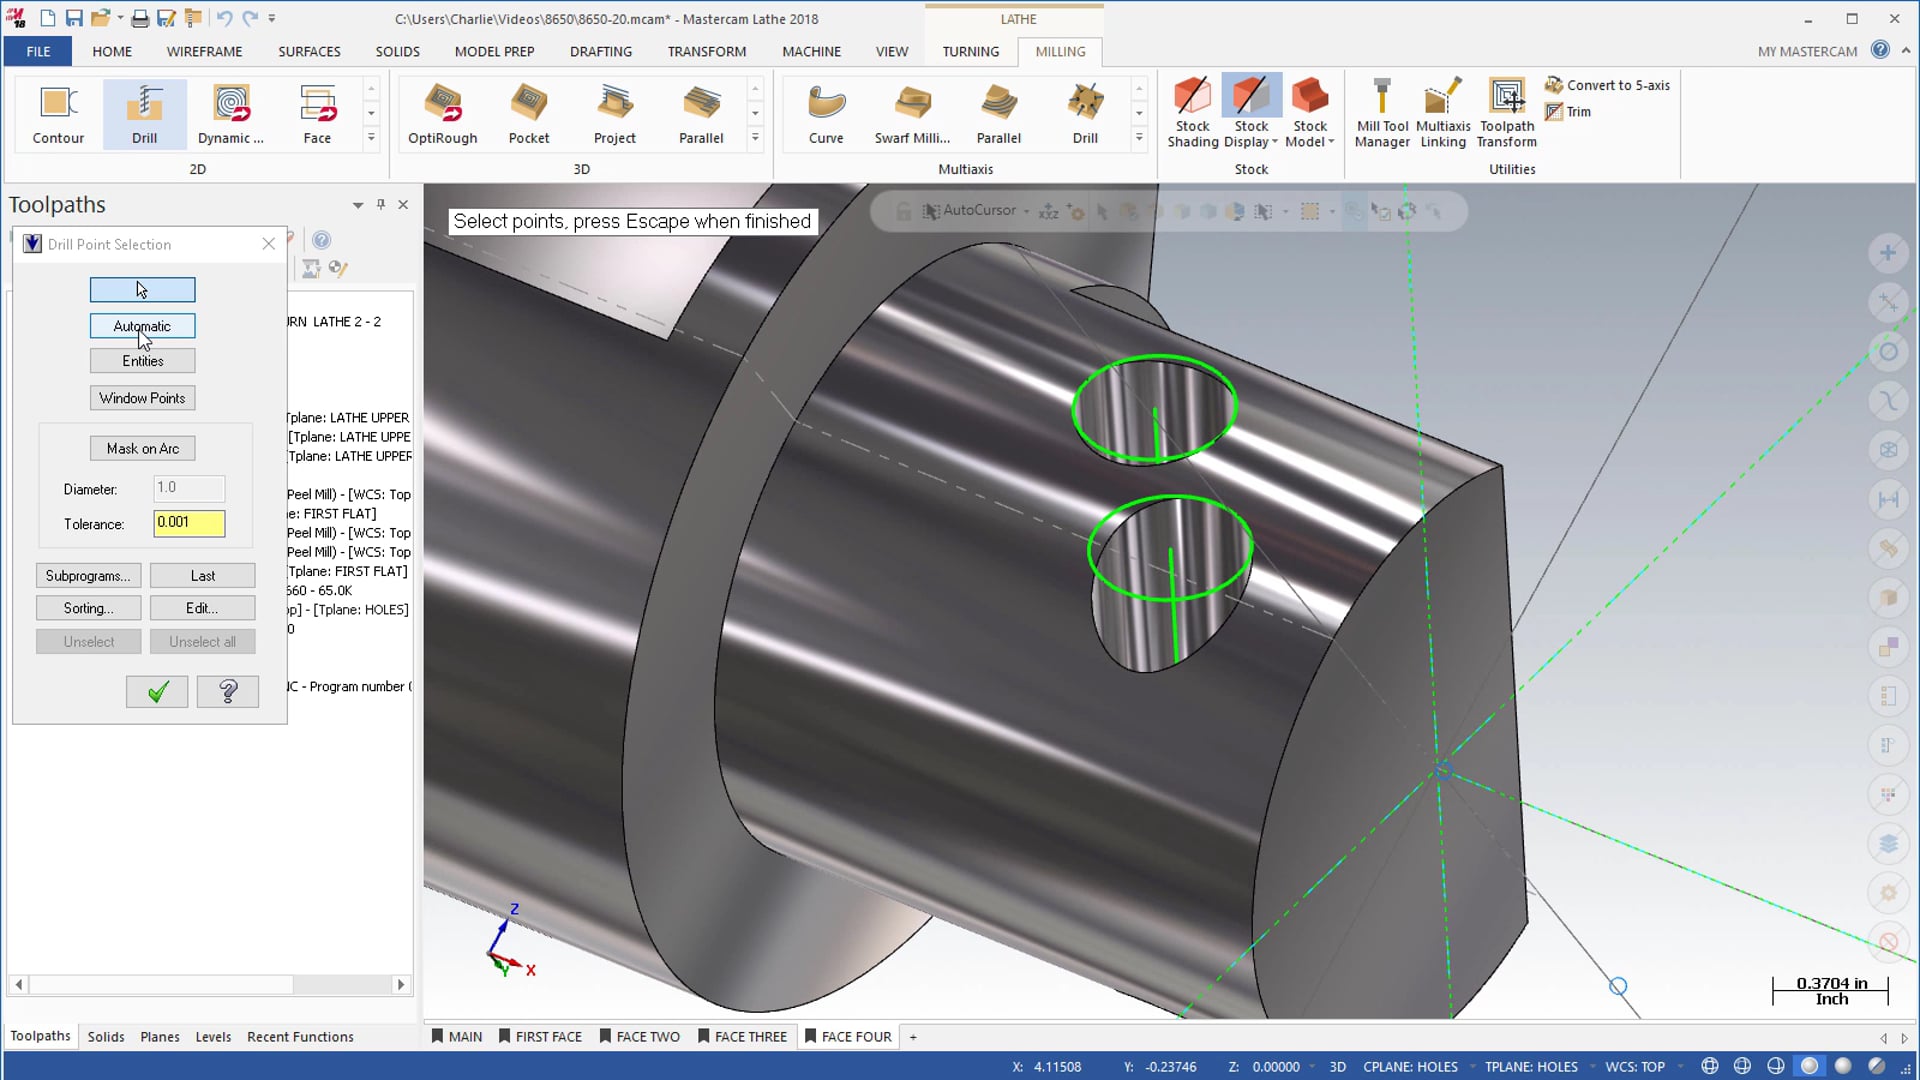Edit the Tolerance input field value
Screen dimensions: 1920x1080
(x=187, y=522)
